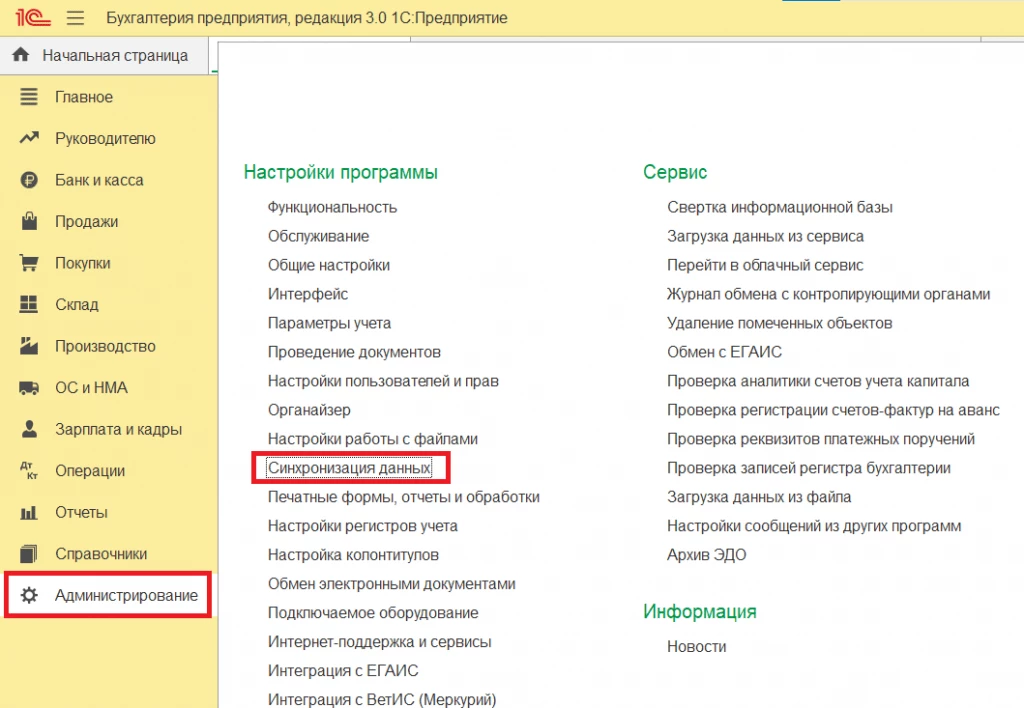Open the Отчеты section
The image size is (1024, 708).
coord(81,512)
